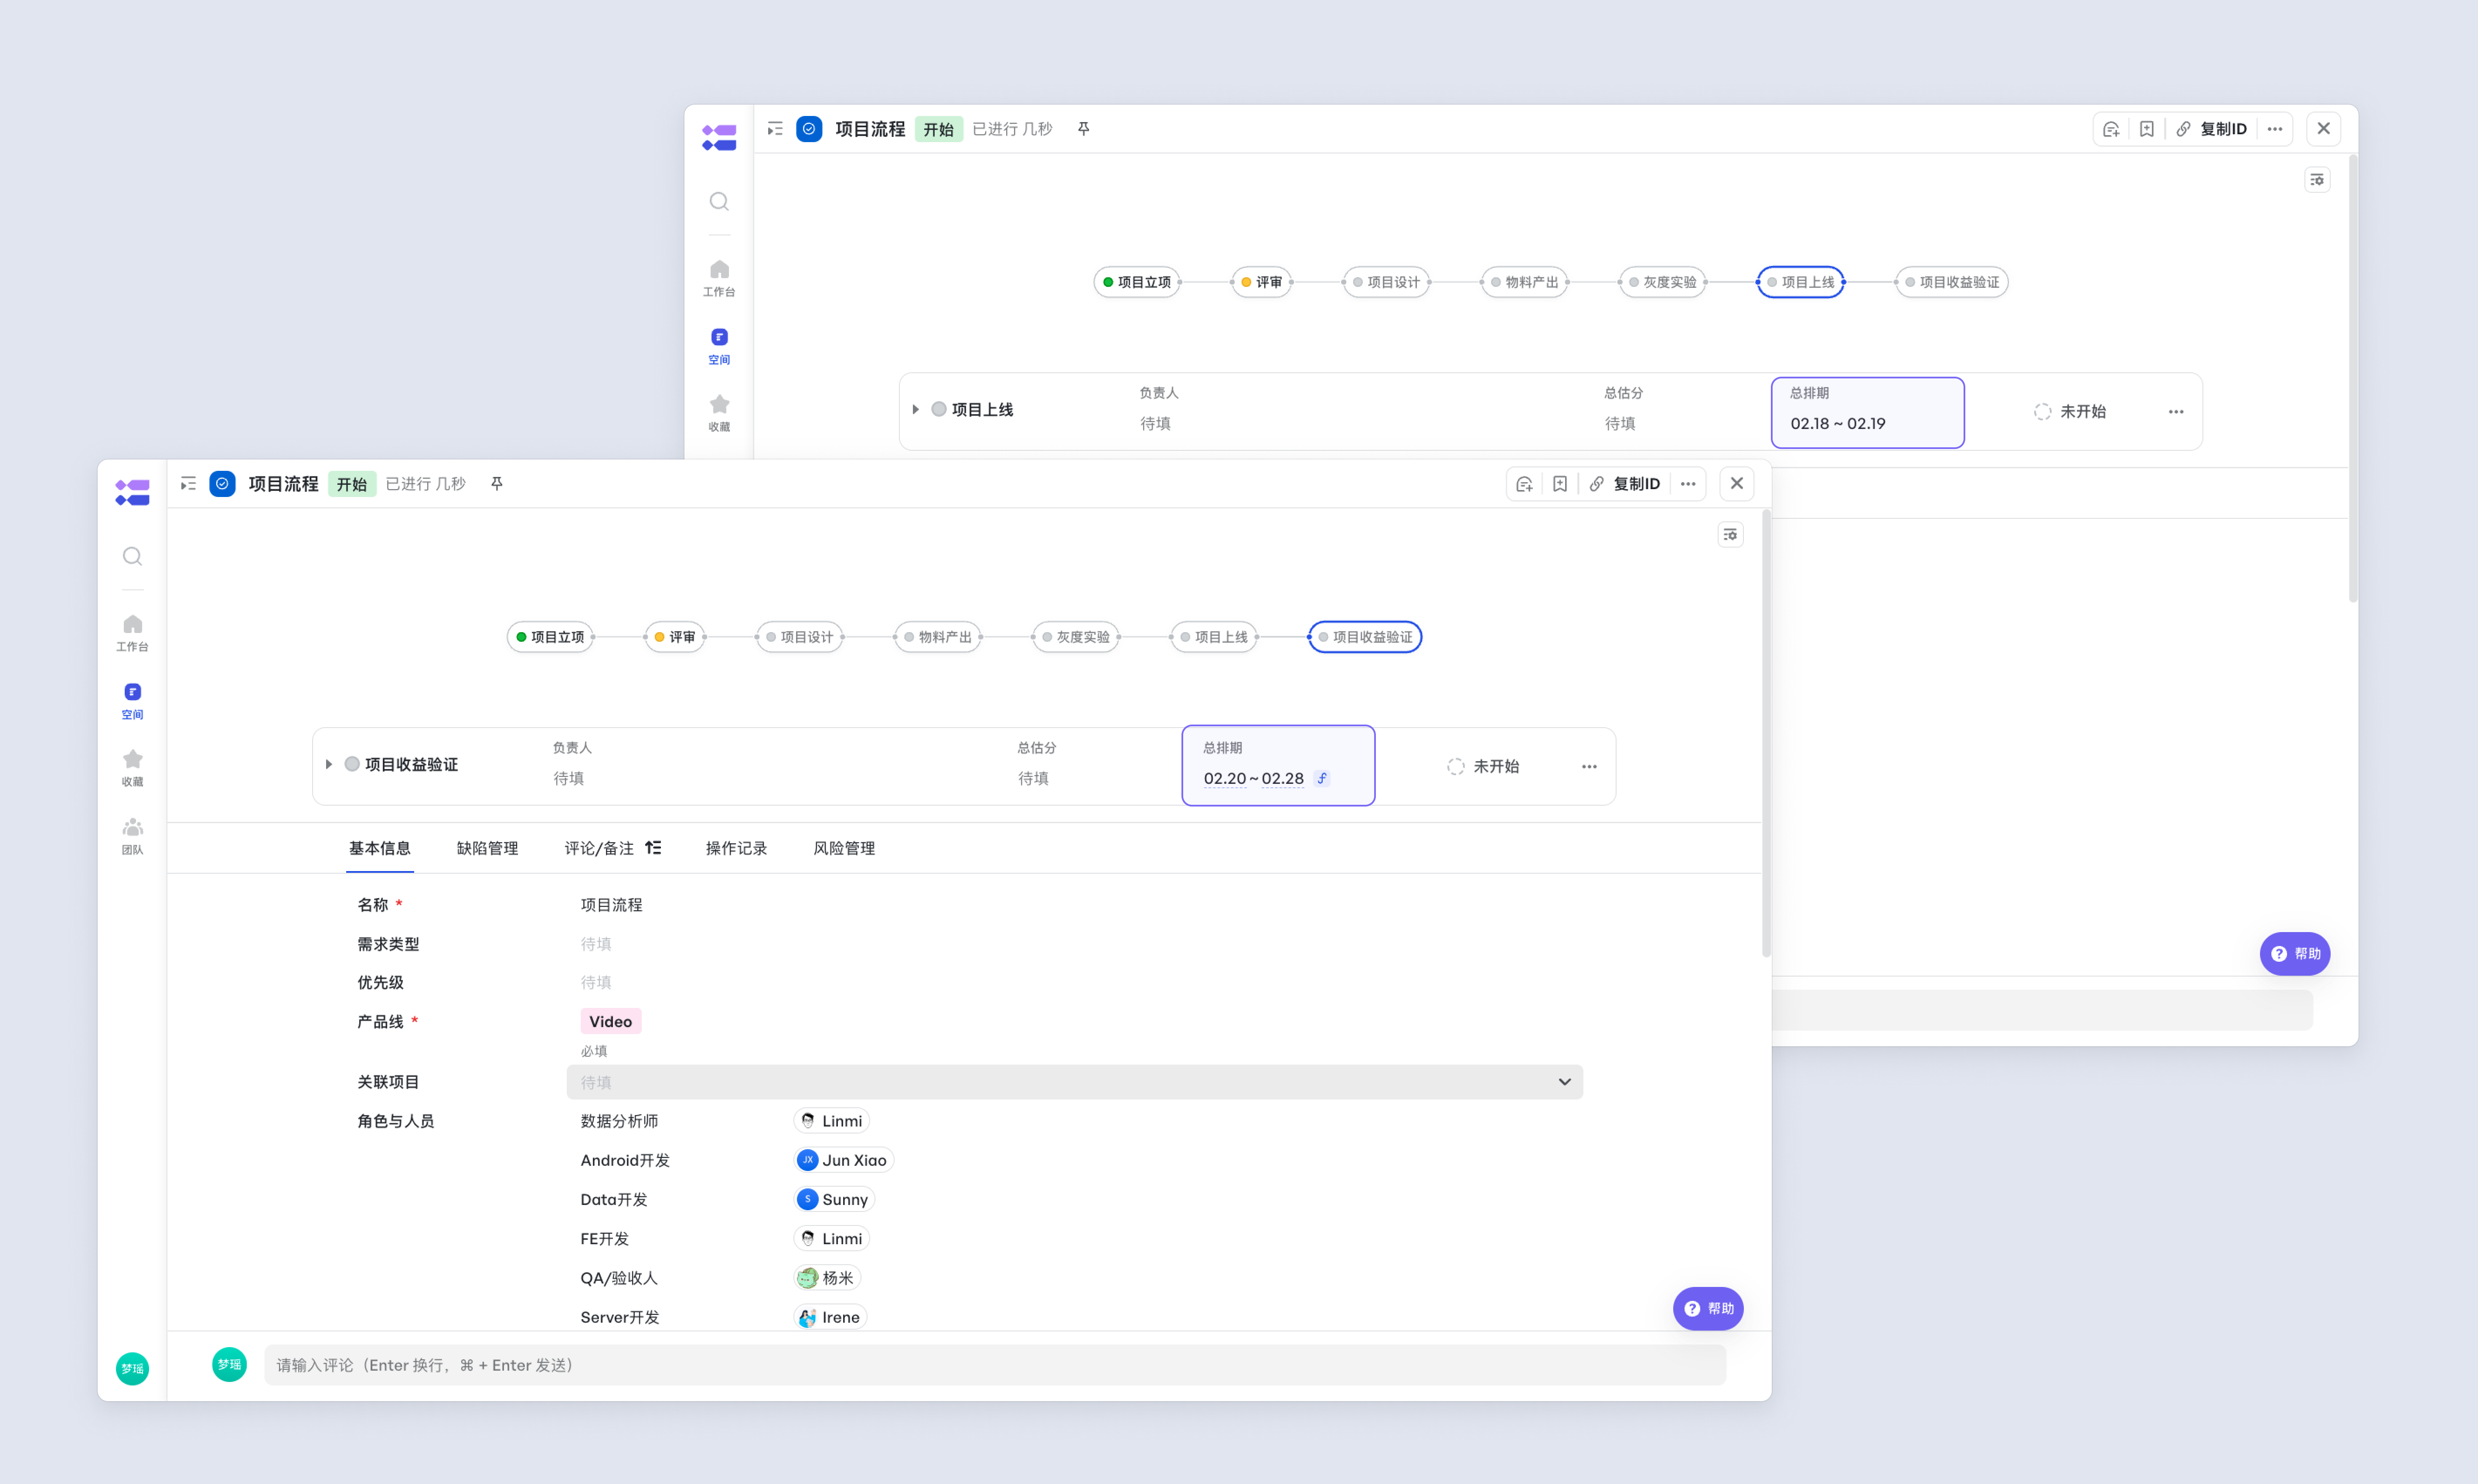Click the Sunny member chip
Image resolution: width=2478 pixels, height=1484 pixels.
[x=834, y=1199]
